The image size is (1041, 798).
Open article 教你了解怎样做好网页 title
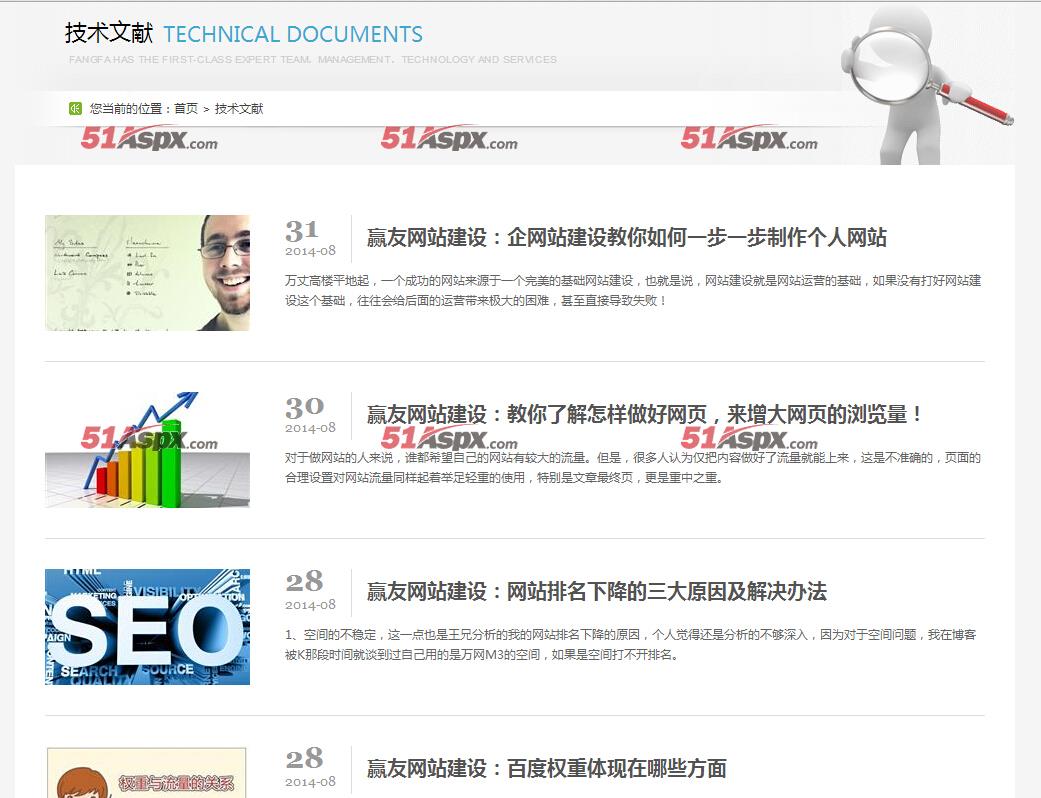pos(644,414)
